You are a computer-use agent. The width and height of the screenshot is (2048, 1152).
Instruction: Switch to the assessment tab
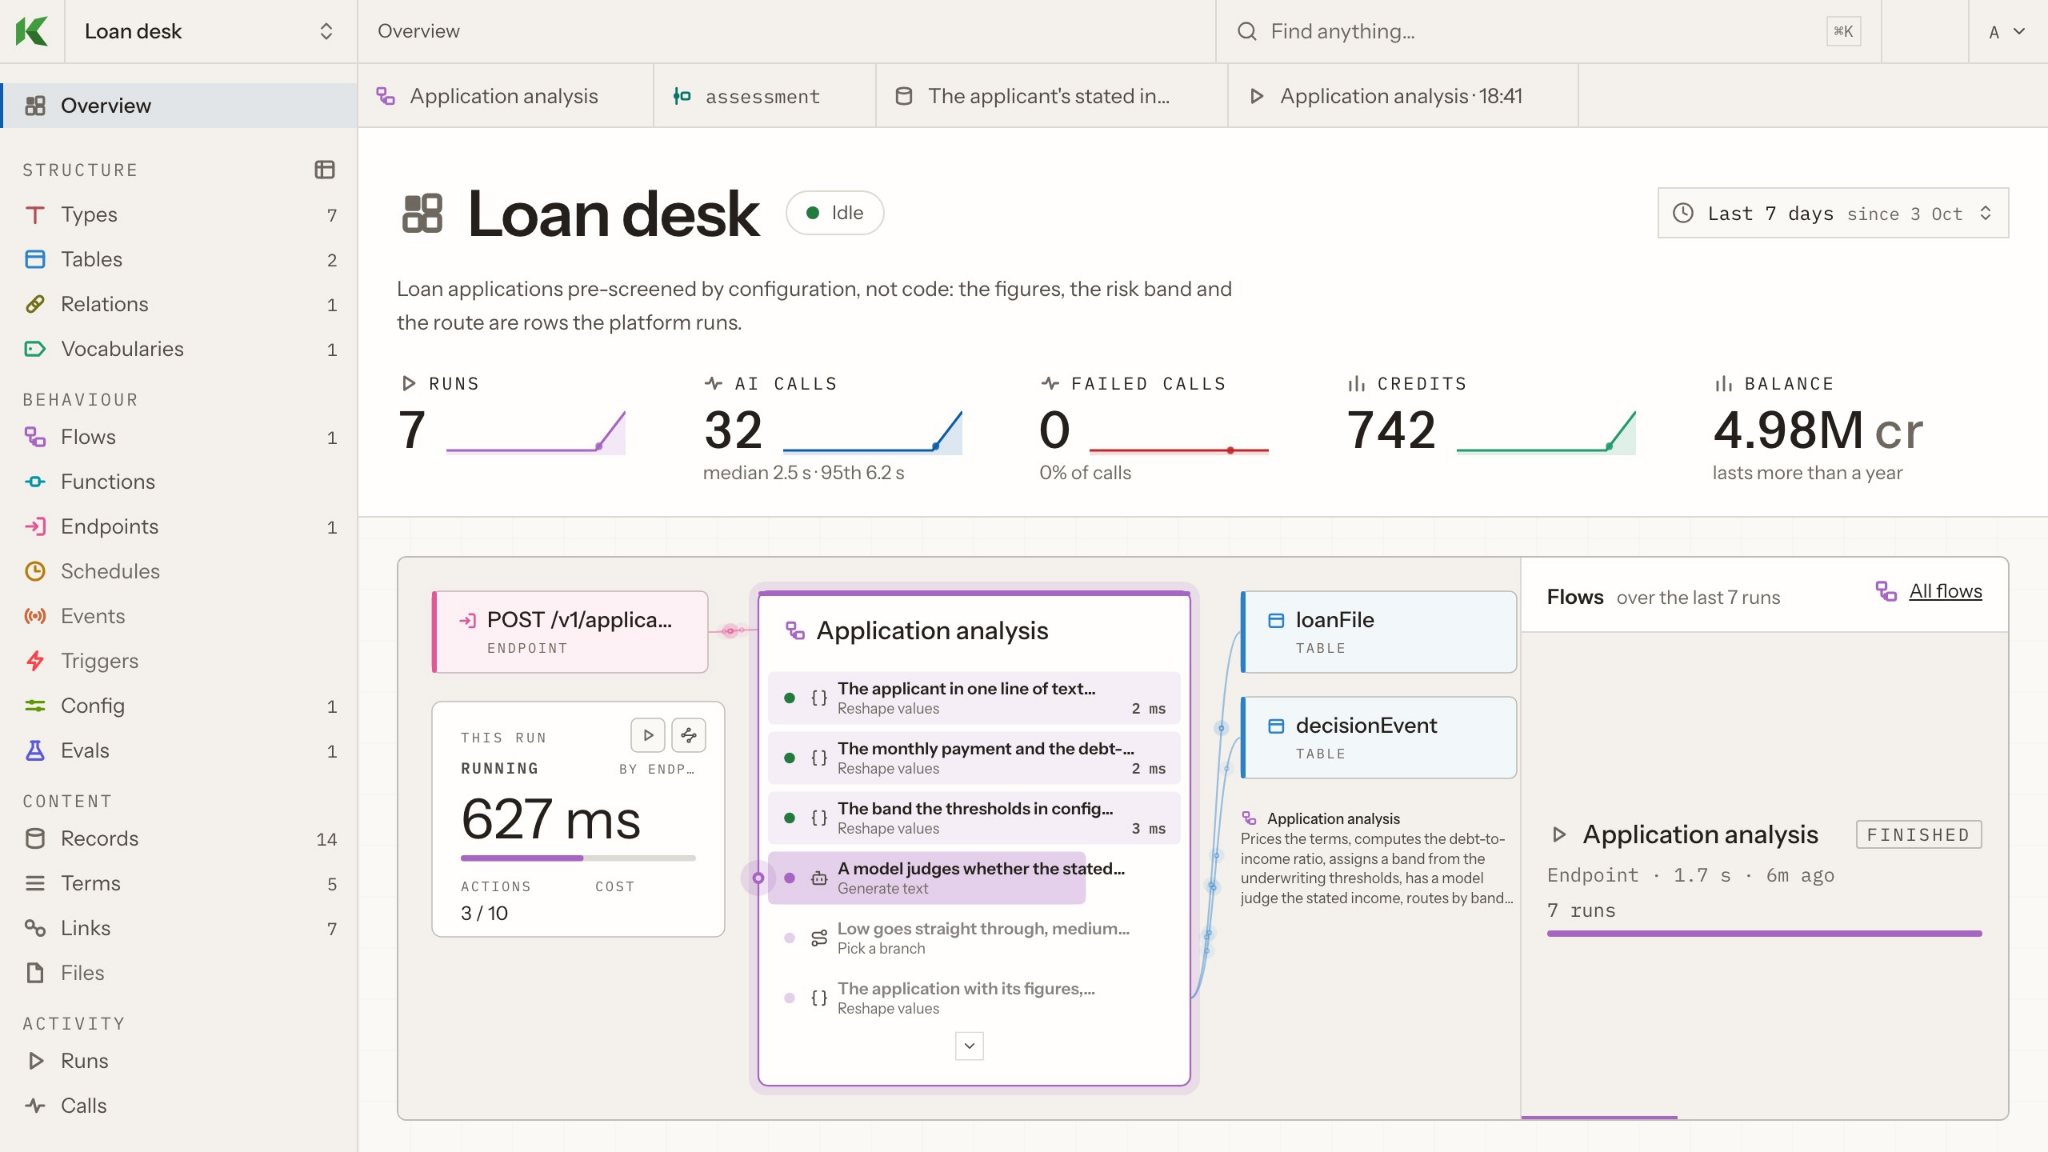click(x=764, y=96)
